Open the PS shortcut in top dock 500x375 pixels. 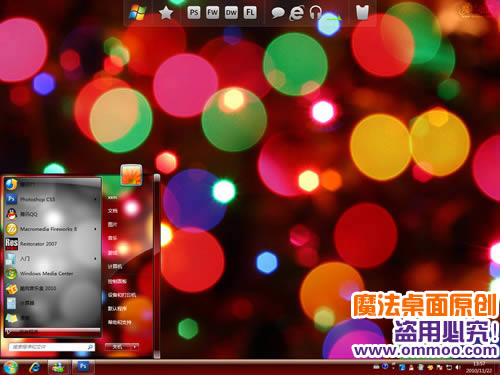coord(194,13)
